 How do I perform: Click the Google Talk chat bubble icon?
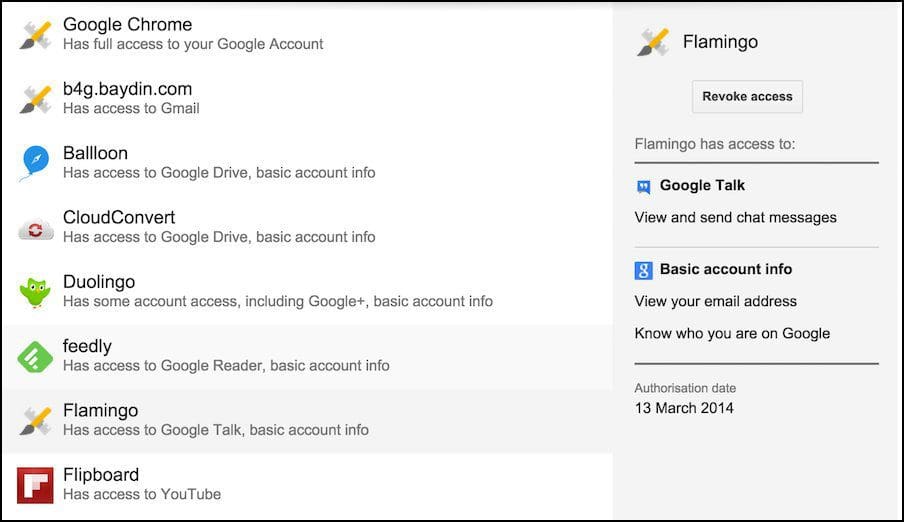tap(643, 186)
